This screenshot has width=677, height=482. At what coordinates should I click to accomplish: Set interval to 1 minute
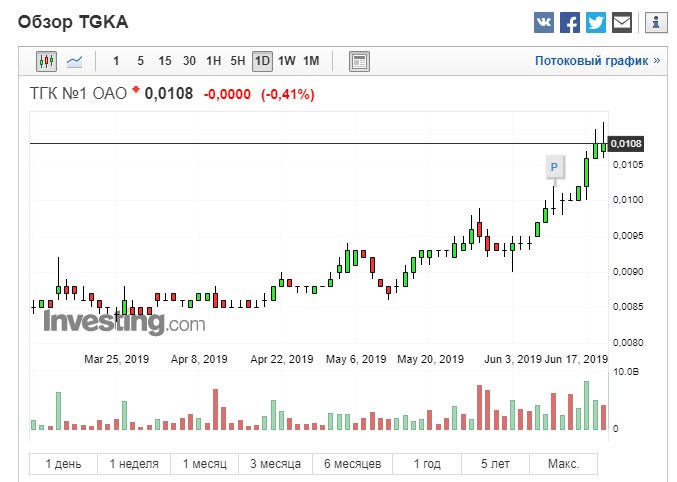click(116, 61)
